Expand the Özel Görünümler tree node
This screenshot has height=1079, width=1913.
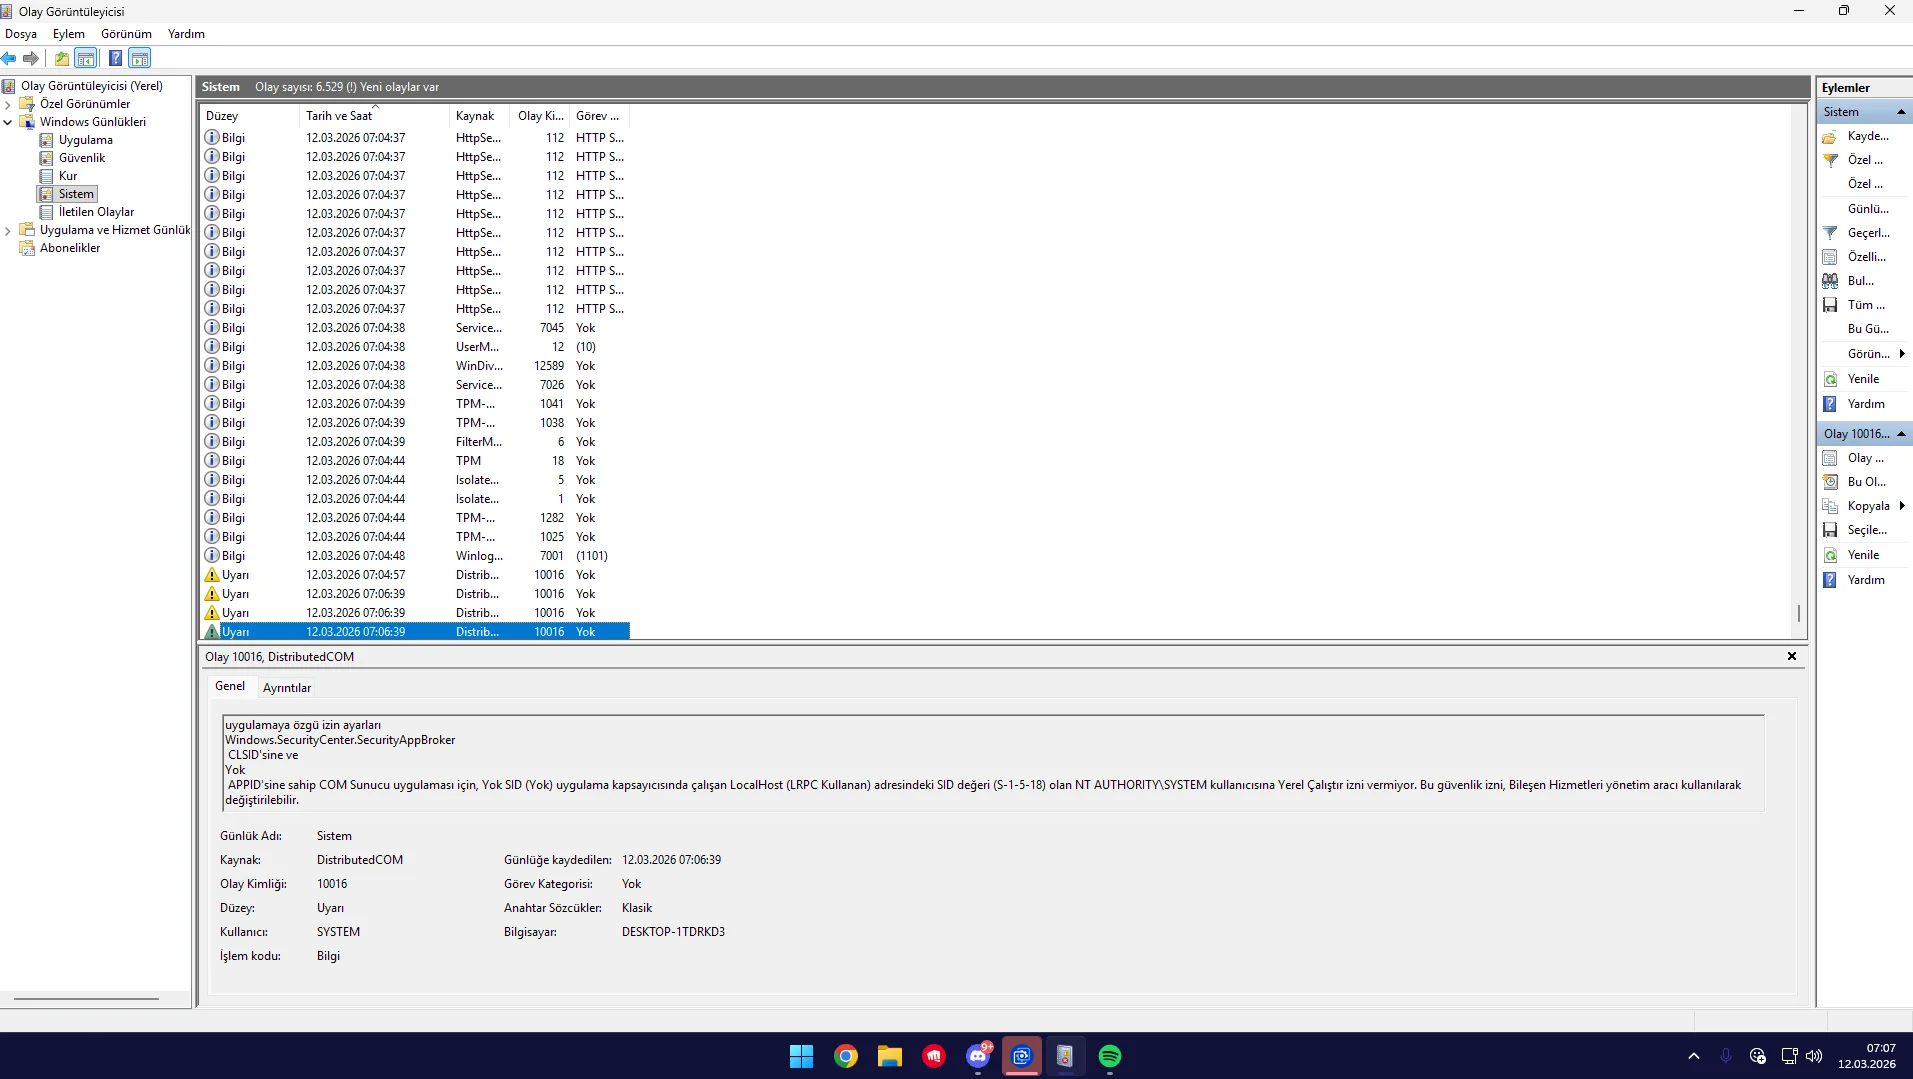8,104
